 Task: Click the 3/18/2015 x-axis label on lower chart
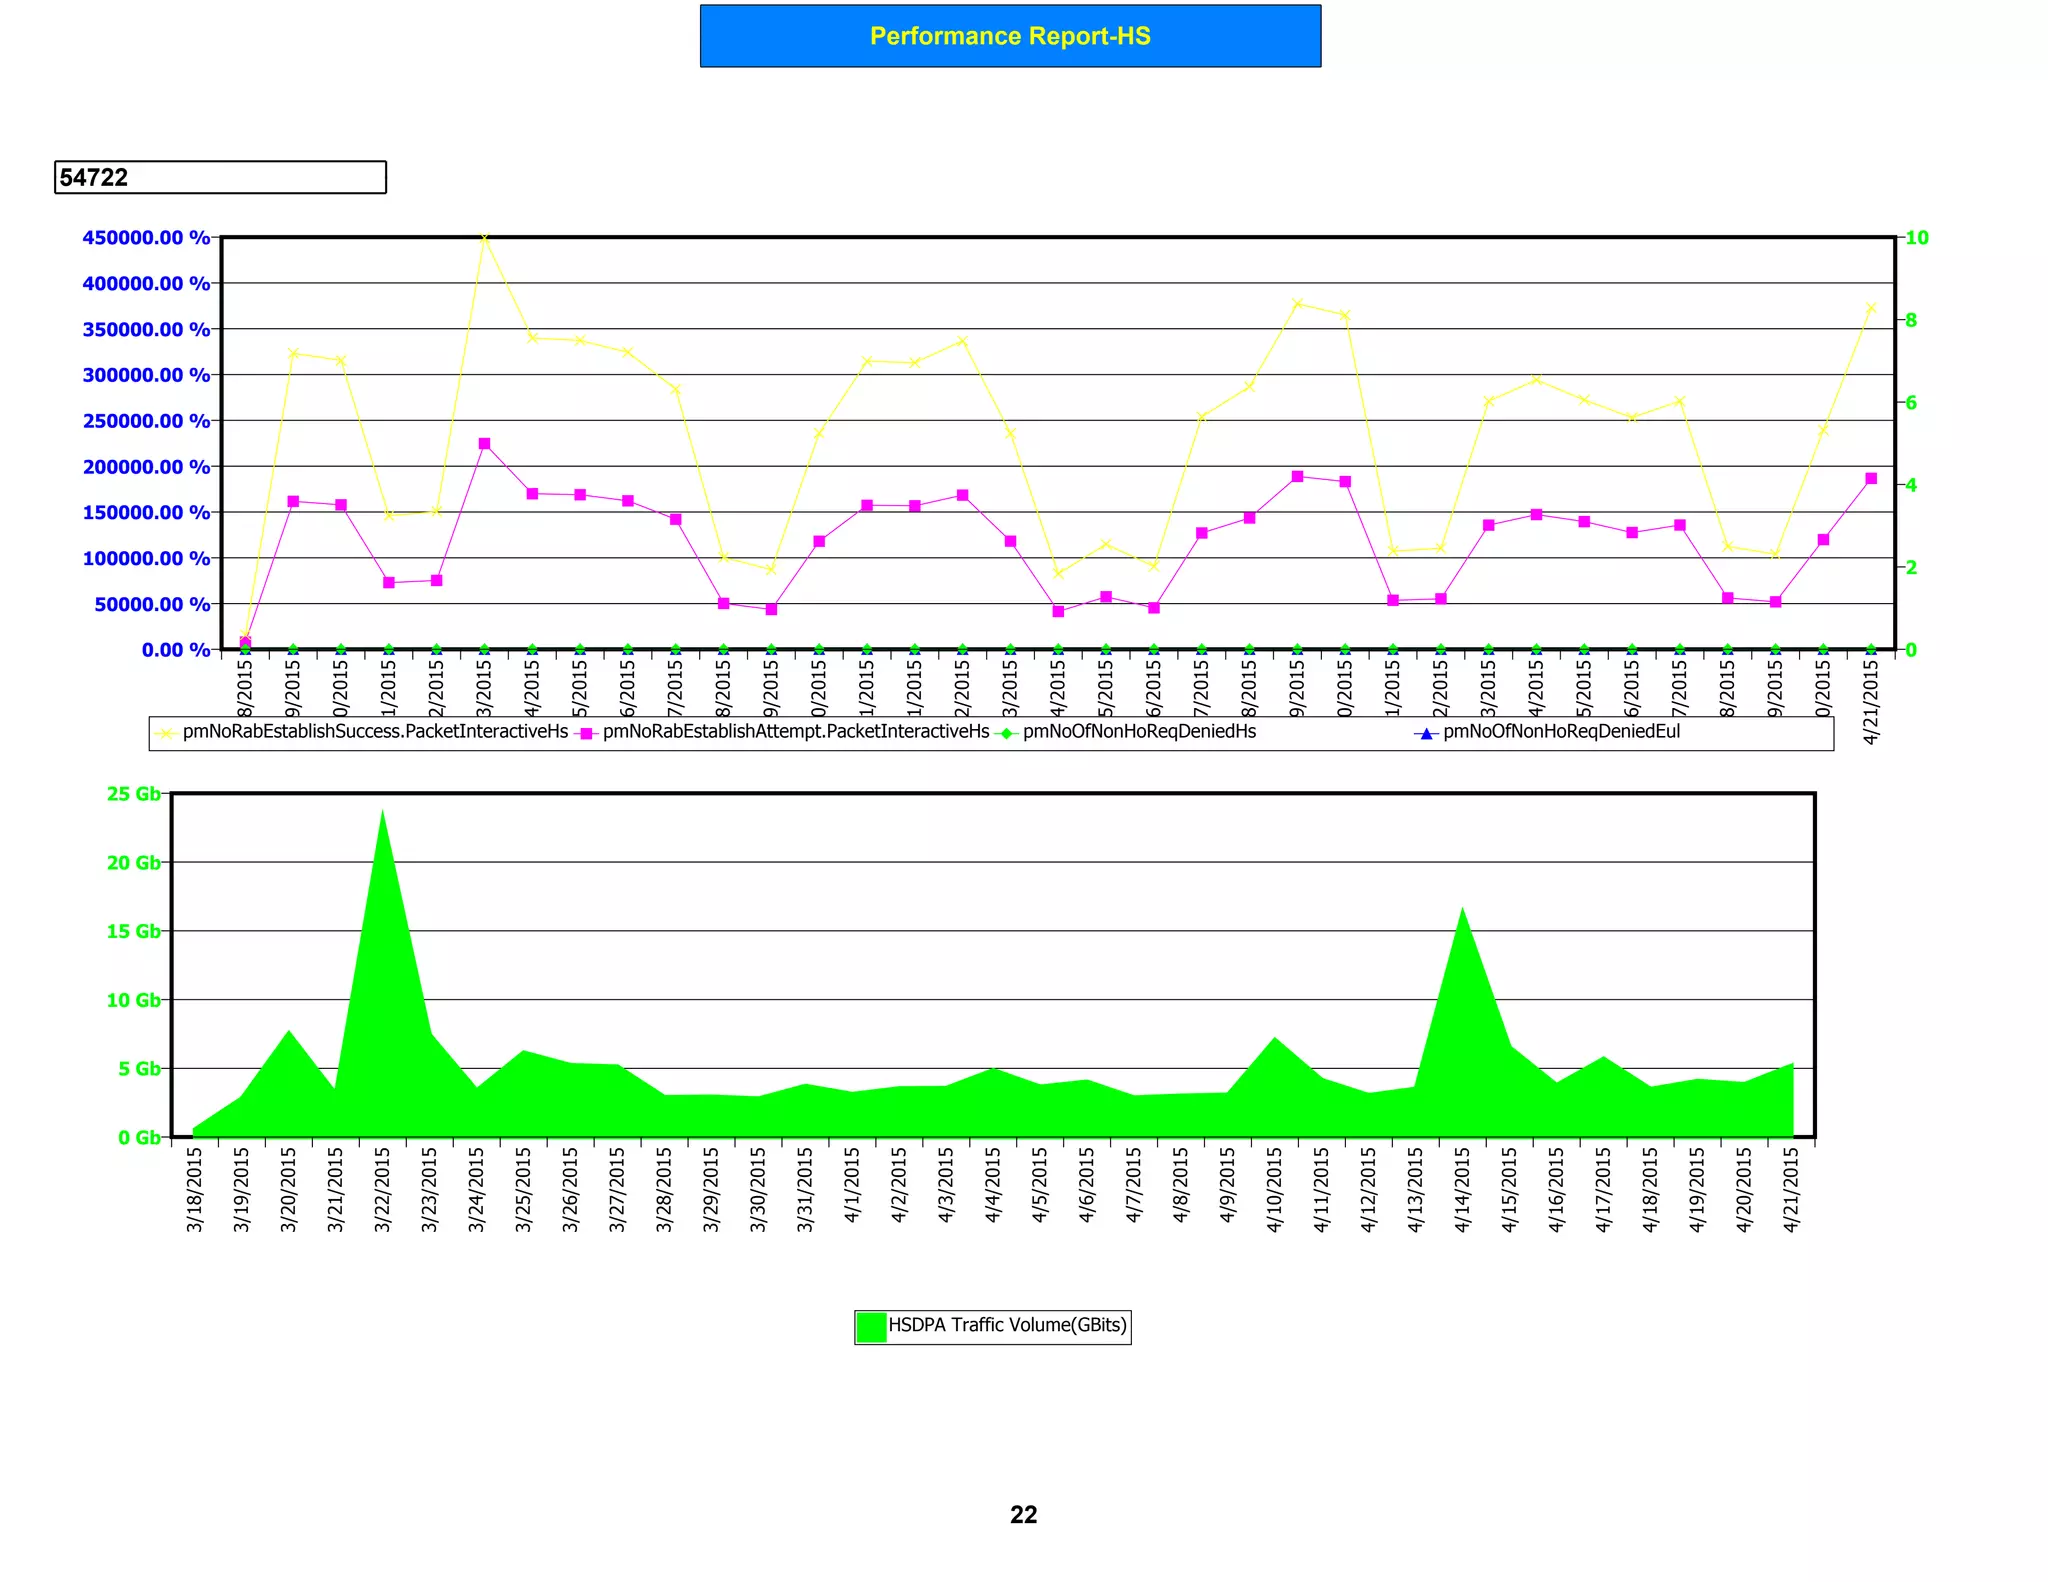click(x=195, y=1189)
